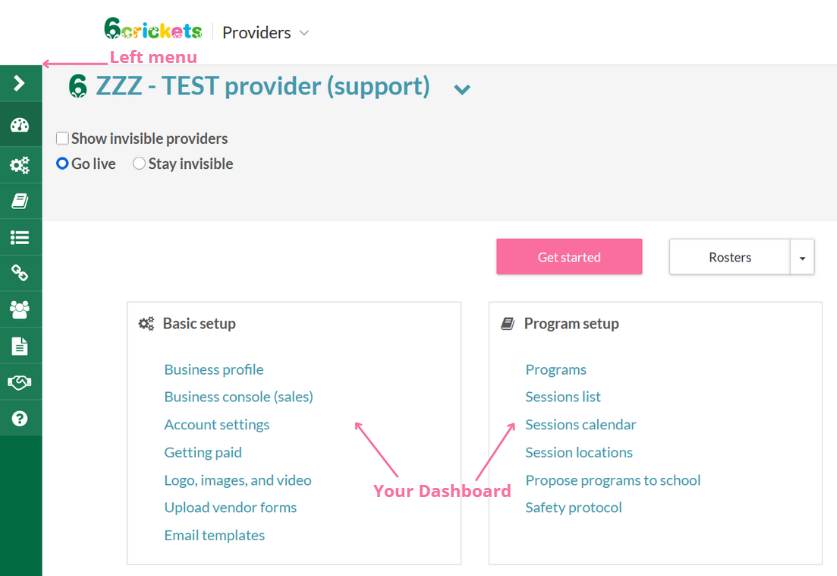
Task: Open the Providers dropdown in the header
Action: (x=265, y=33)
